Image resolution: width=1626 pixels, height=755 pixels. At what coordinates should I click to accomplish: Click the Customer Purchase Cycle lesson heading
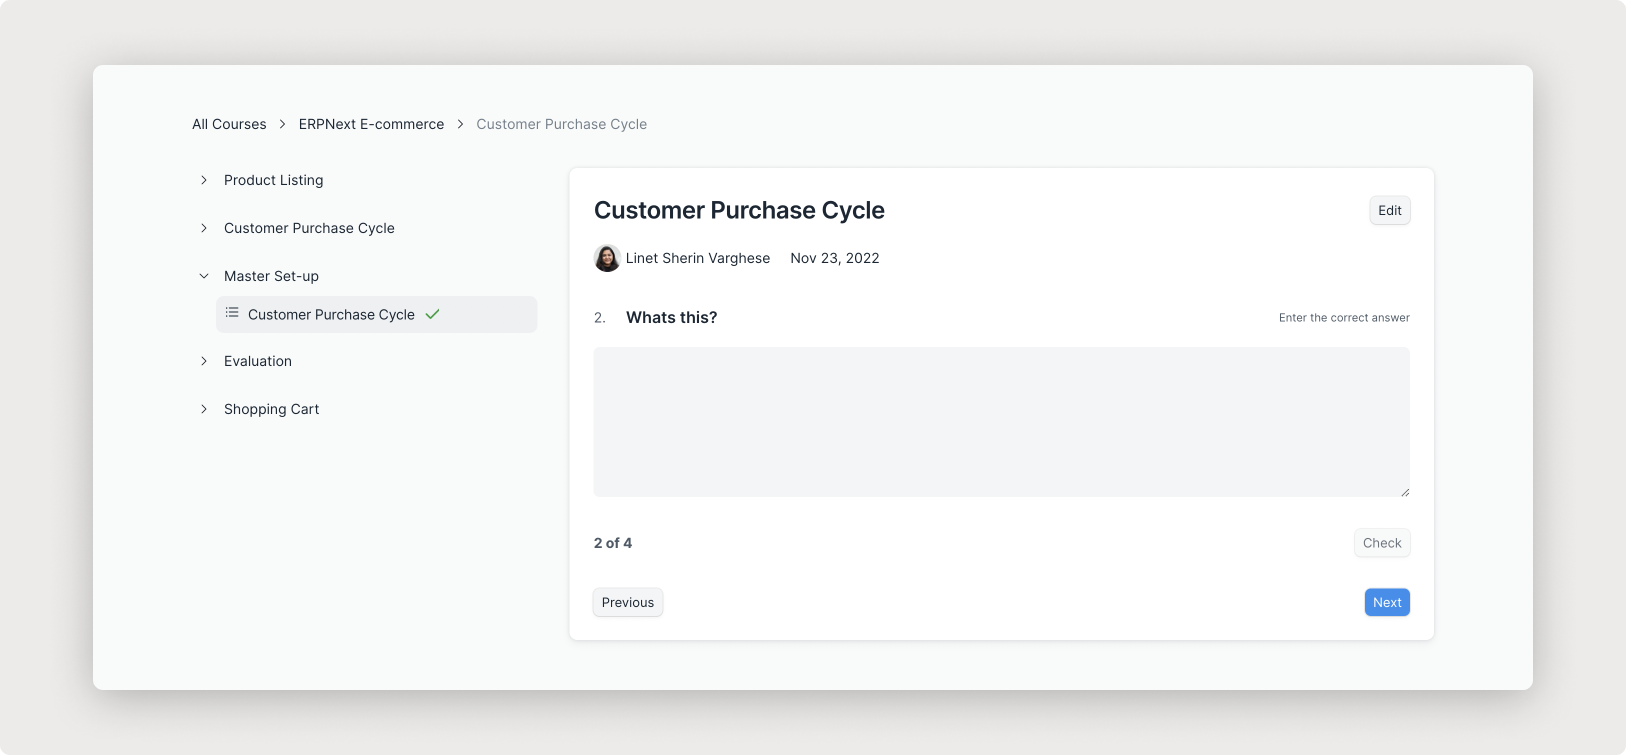tap(739, 210)
